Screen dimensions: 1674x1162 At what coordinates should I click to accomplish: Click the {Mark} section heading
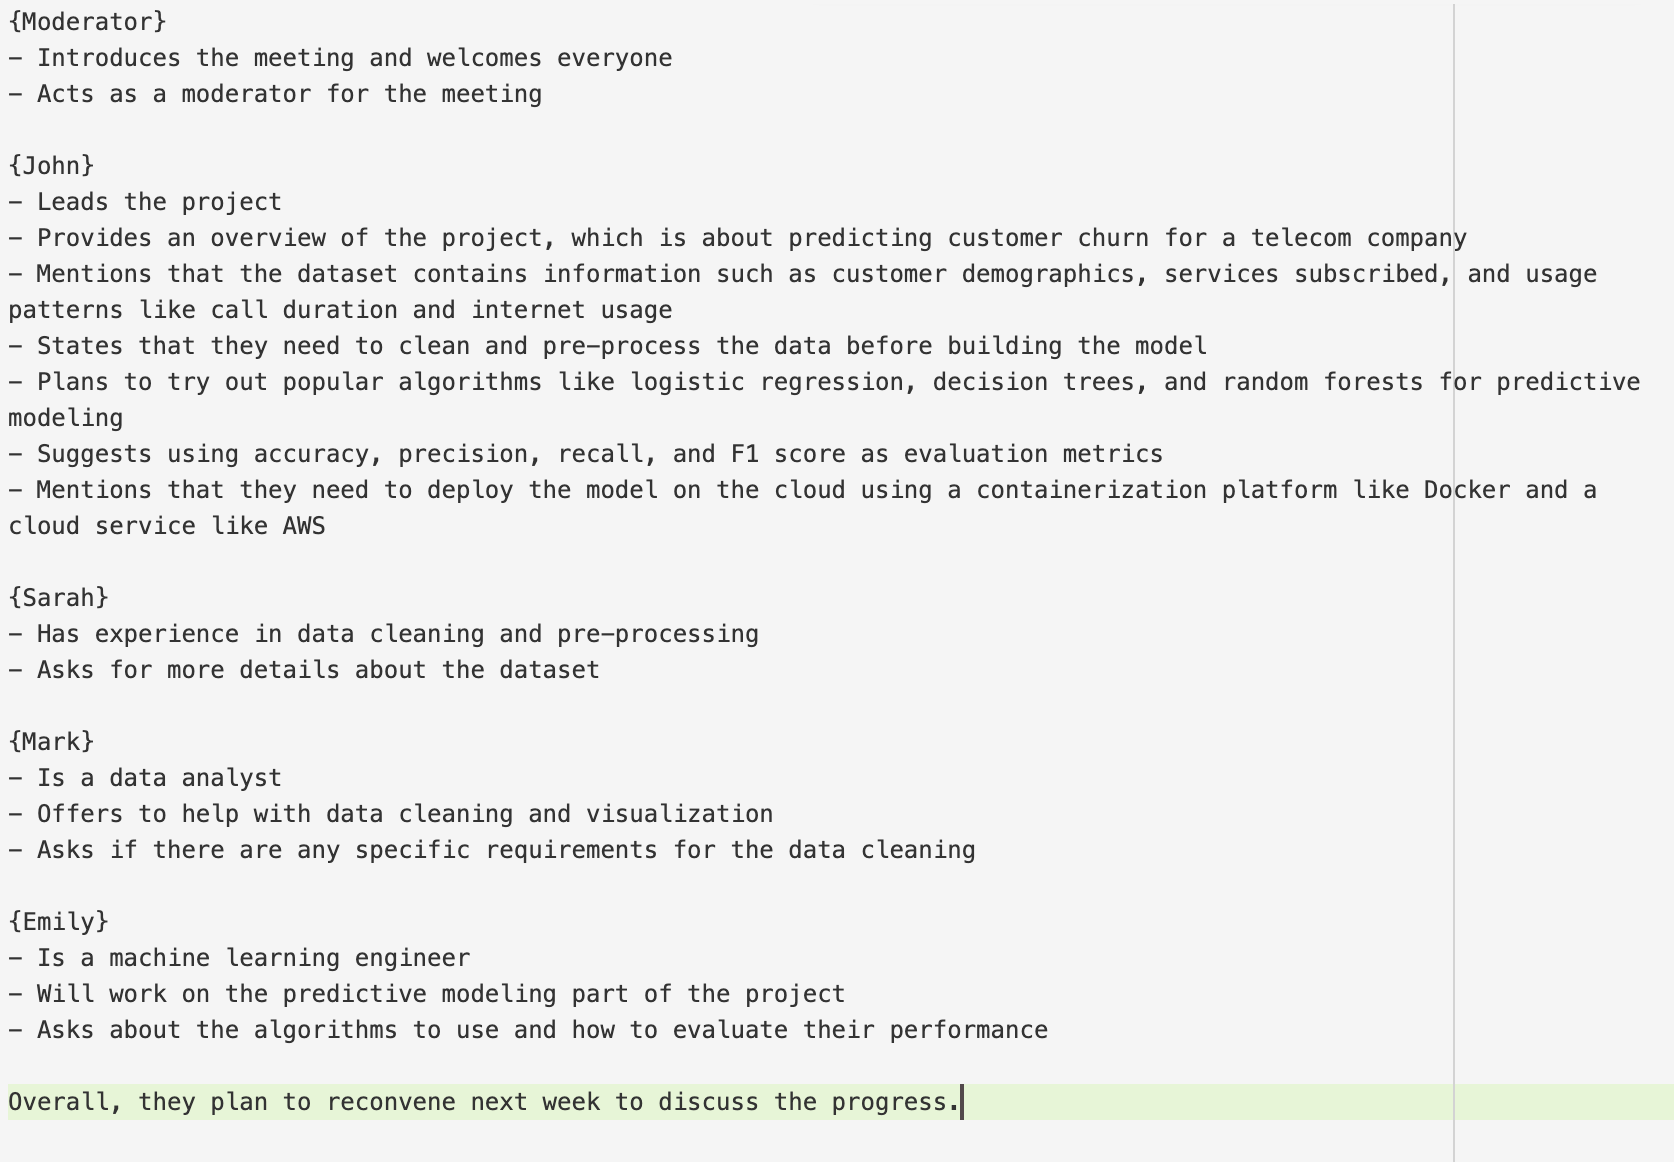pos(51,742)
